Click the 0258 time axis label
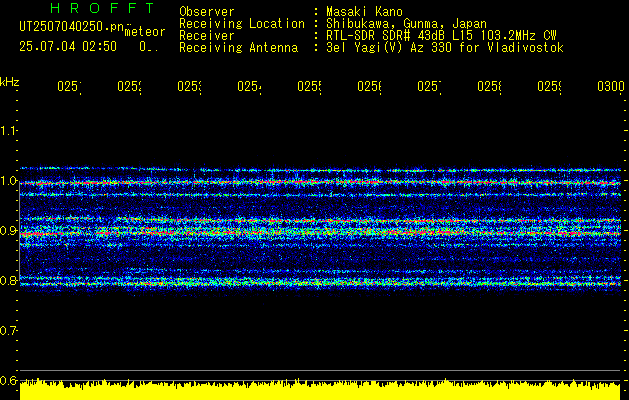 [489, 87]
